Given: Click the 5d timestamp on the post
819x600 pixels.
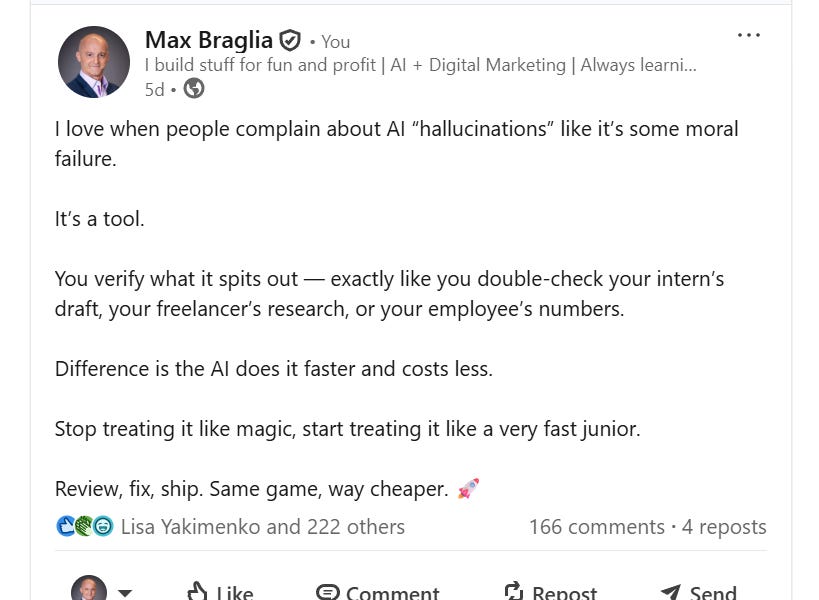Looking at the screenshot, I should coord(153,89).
